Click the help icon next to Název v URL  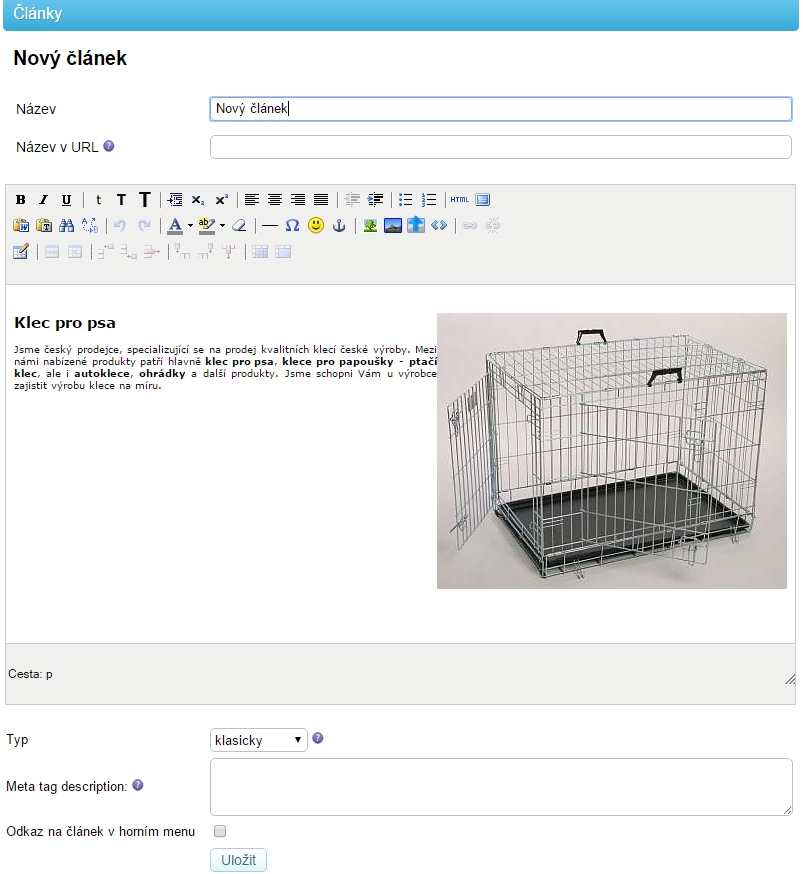(x=109, y=146)
